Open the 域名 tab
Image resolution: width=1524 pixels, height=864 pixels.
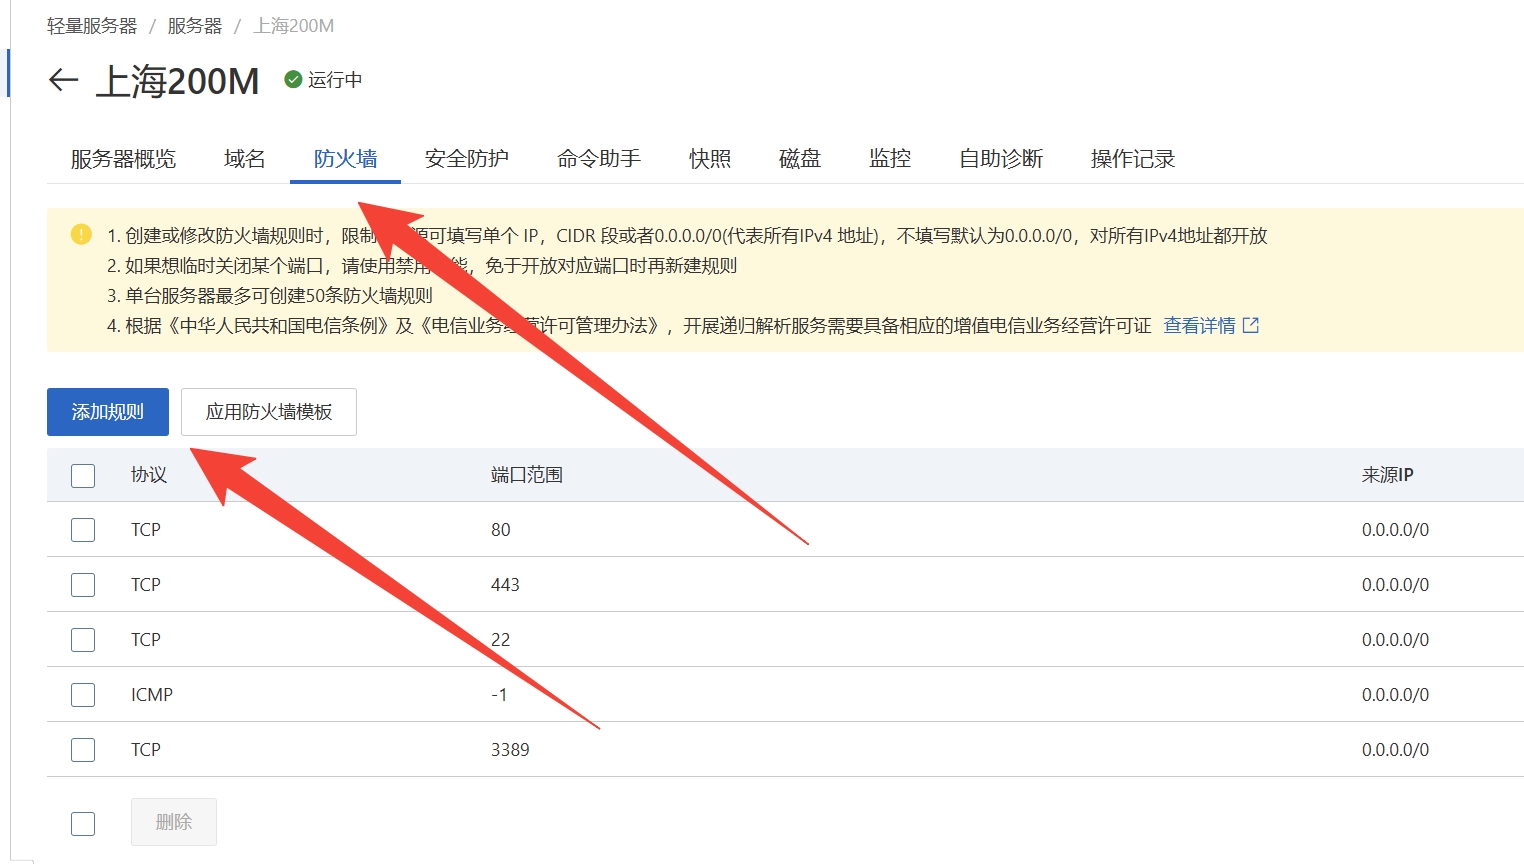click(244, 159)
